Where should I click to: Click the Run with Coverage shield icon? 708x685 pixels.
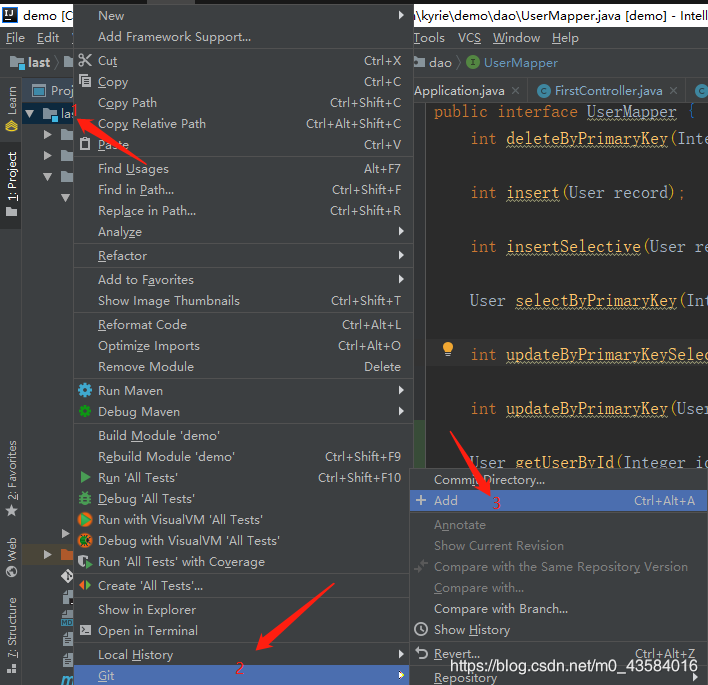(x=85, y=561)
